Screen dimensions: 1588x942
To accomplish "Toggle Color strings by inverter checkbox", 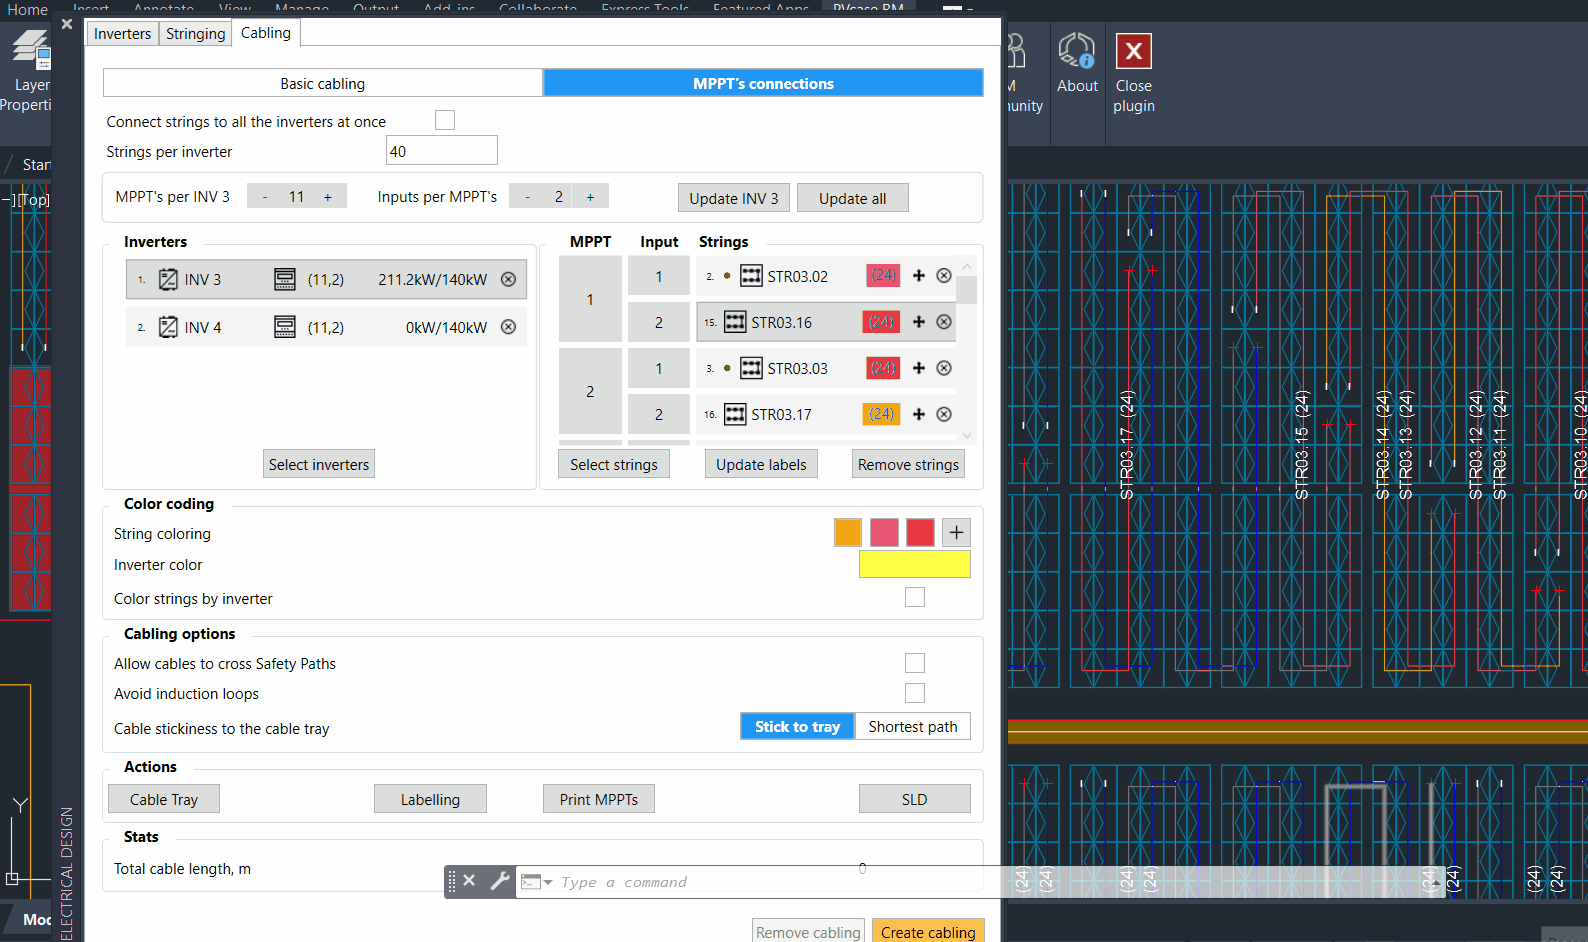I will [914, 598].
